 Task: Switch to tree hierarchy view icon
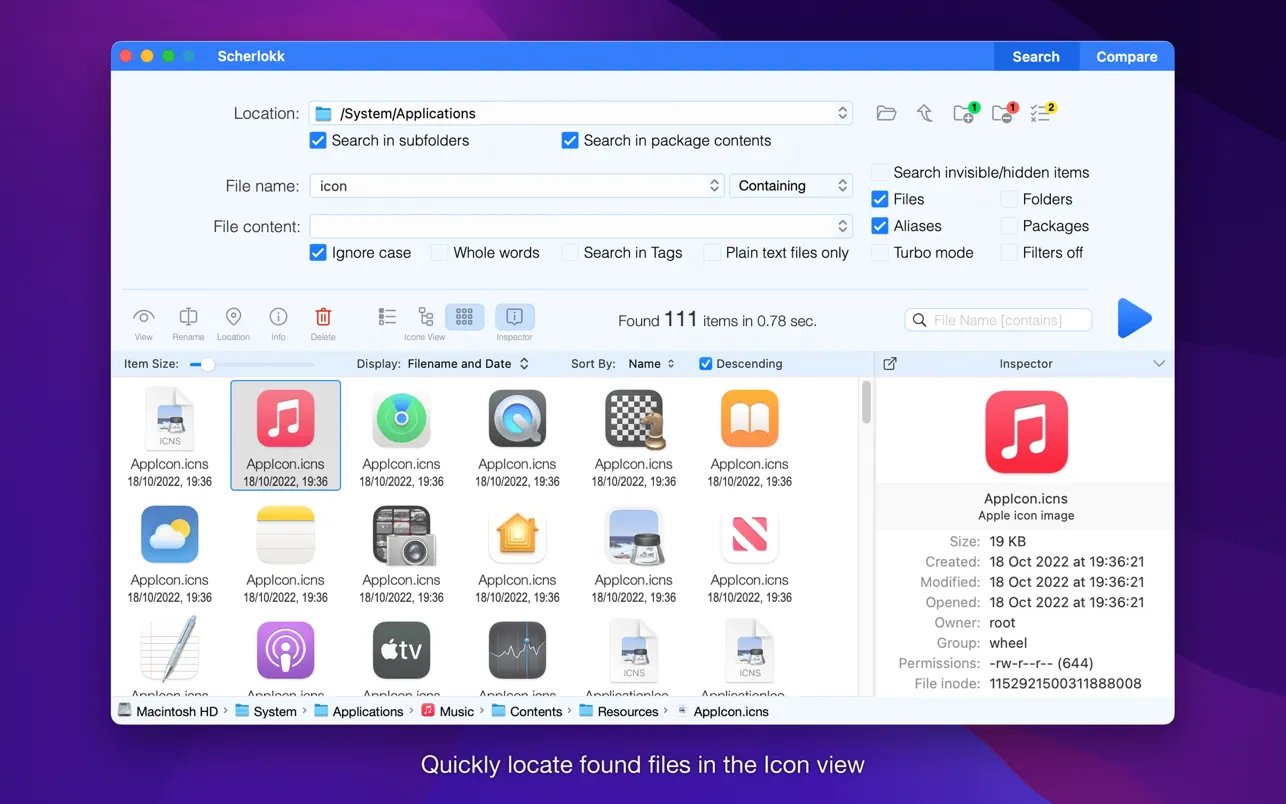coord(425,317)
